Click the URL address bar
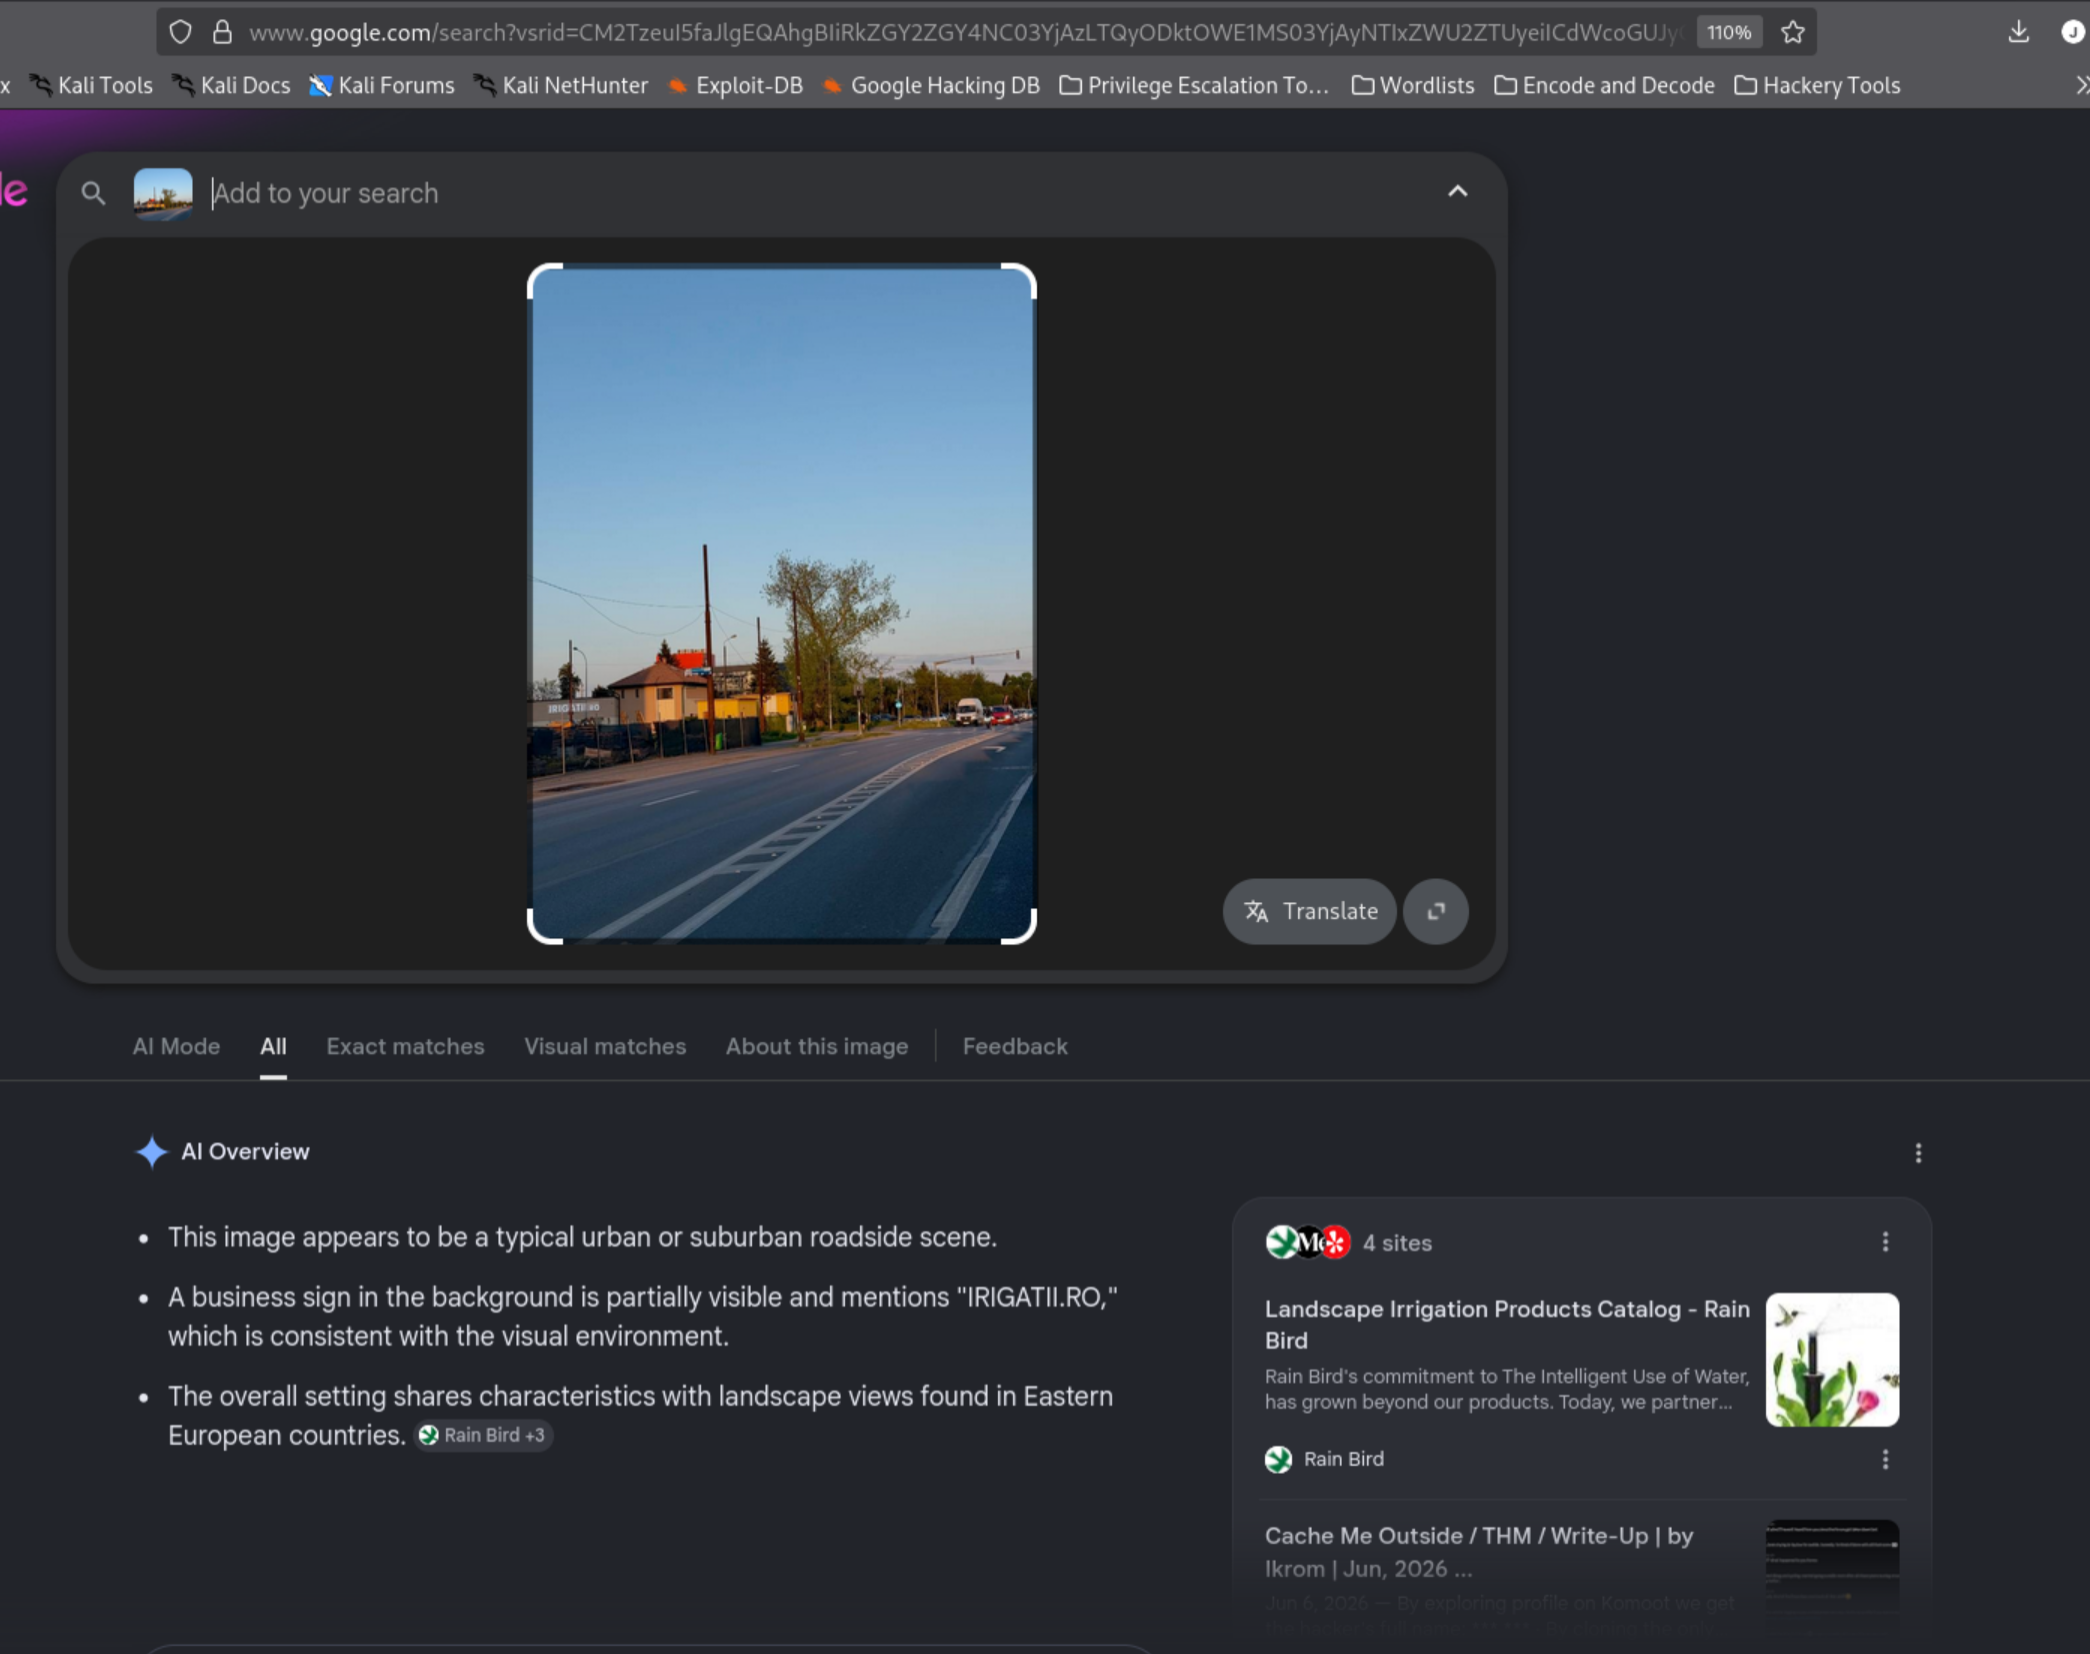Viewport: 2090px width, 1654px height. click(x=965, y=32)
